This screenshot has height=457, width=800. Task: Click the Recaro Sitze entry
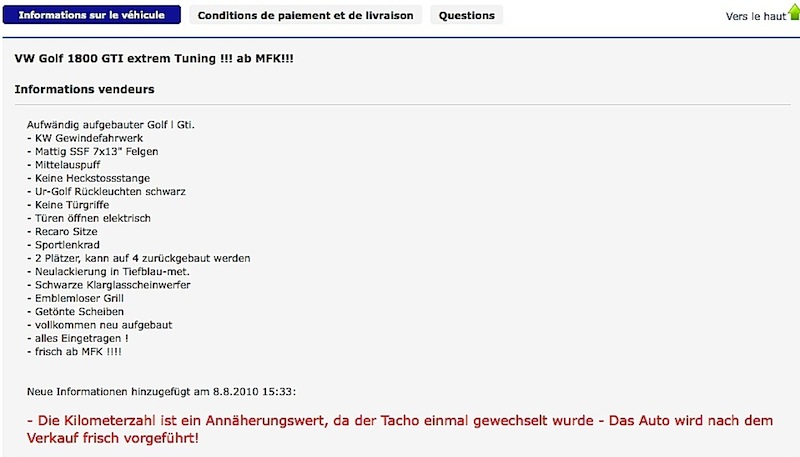tap(62, 231)
